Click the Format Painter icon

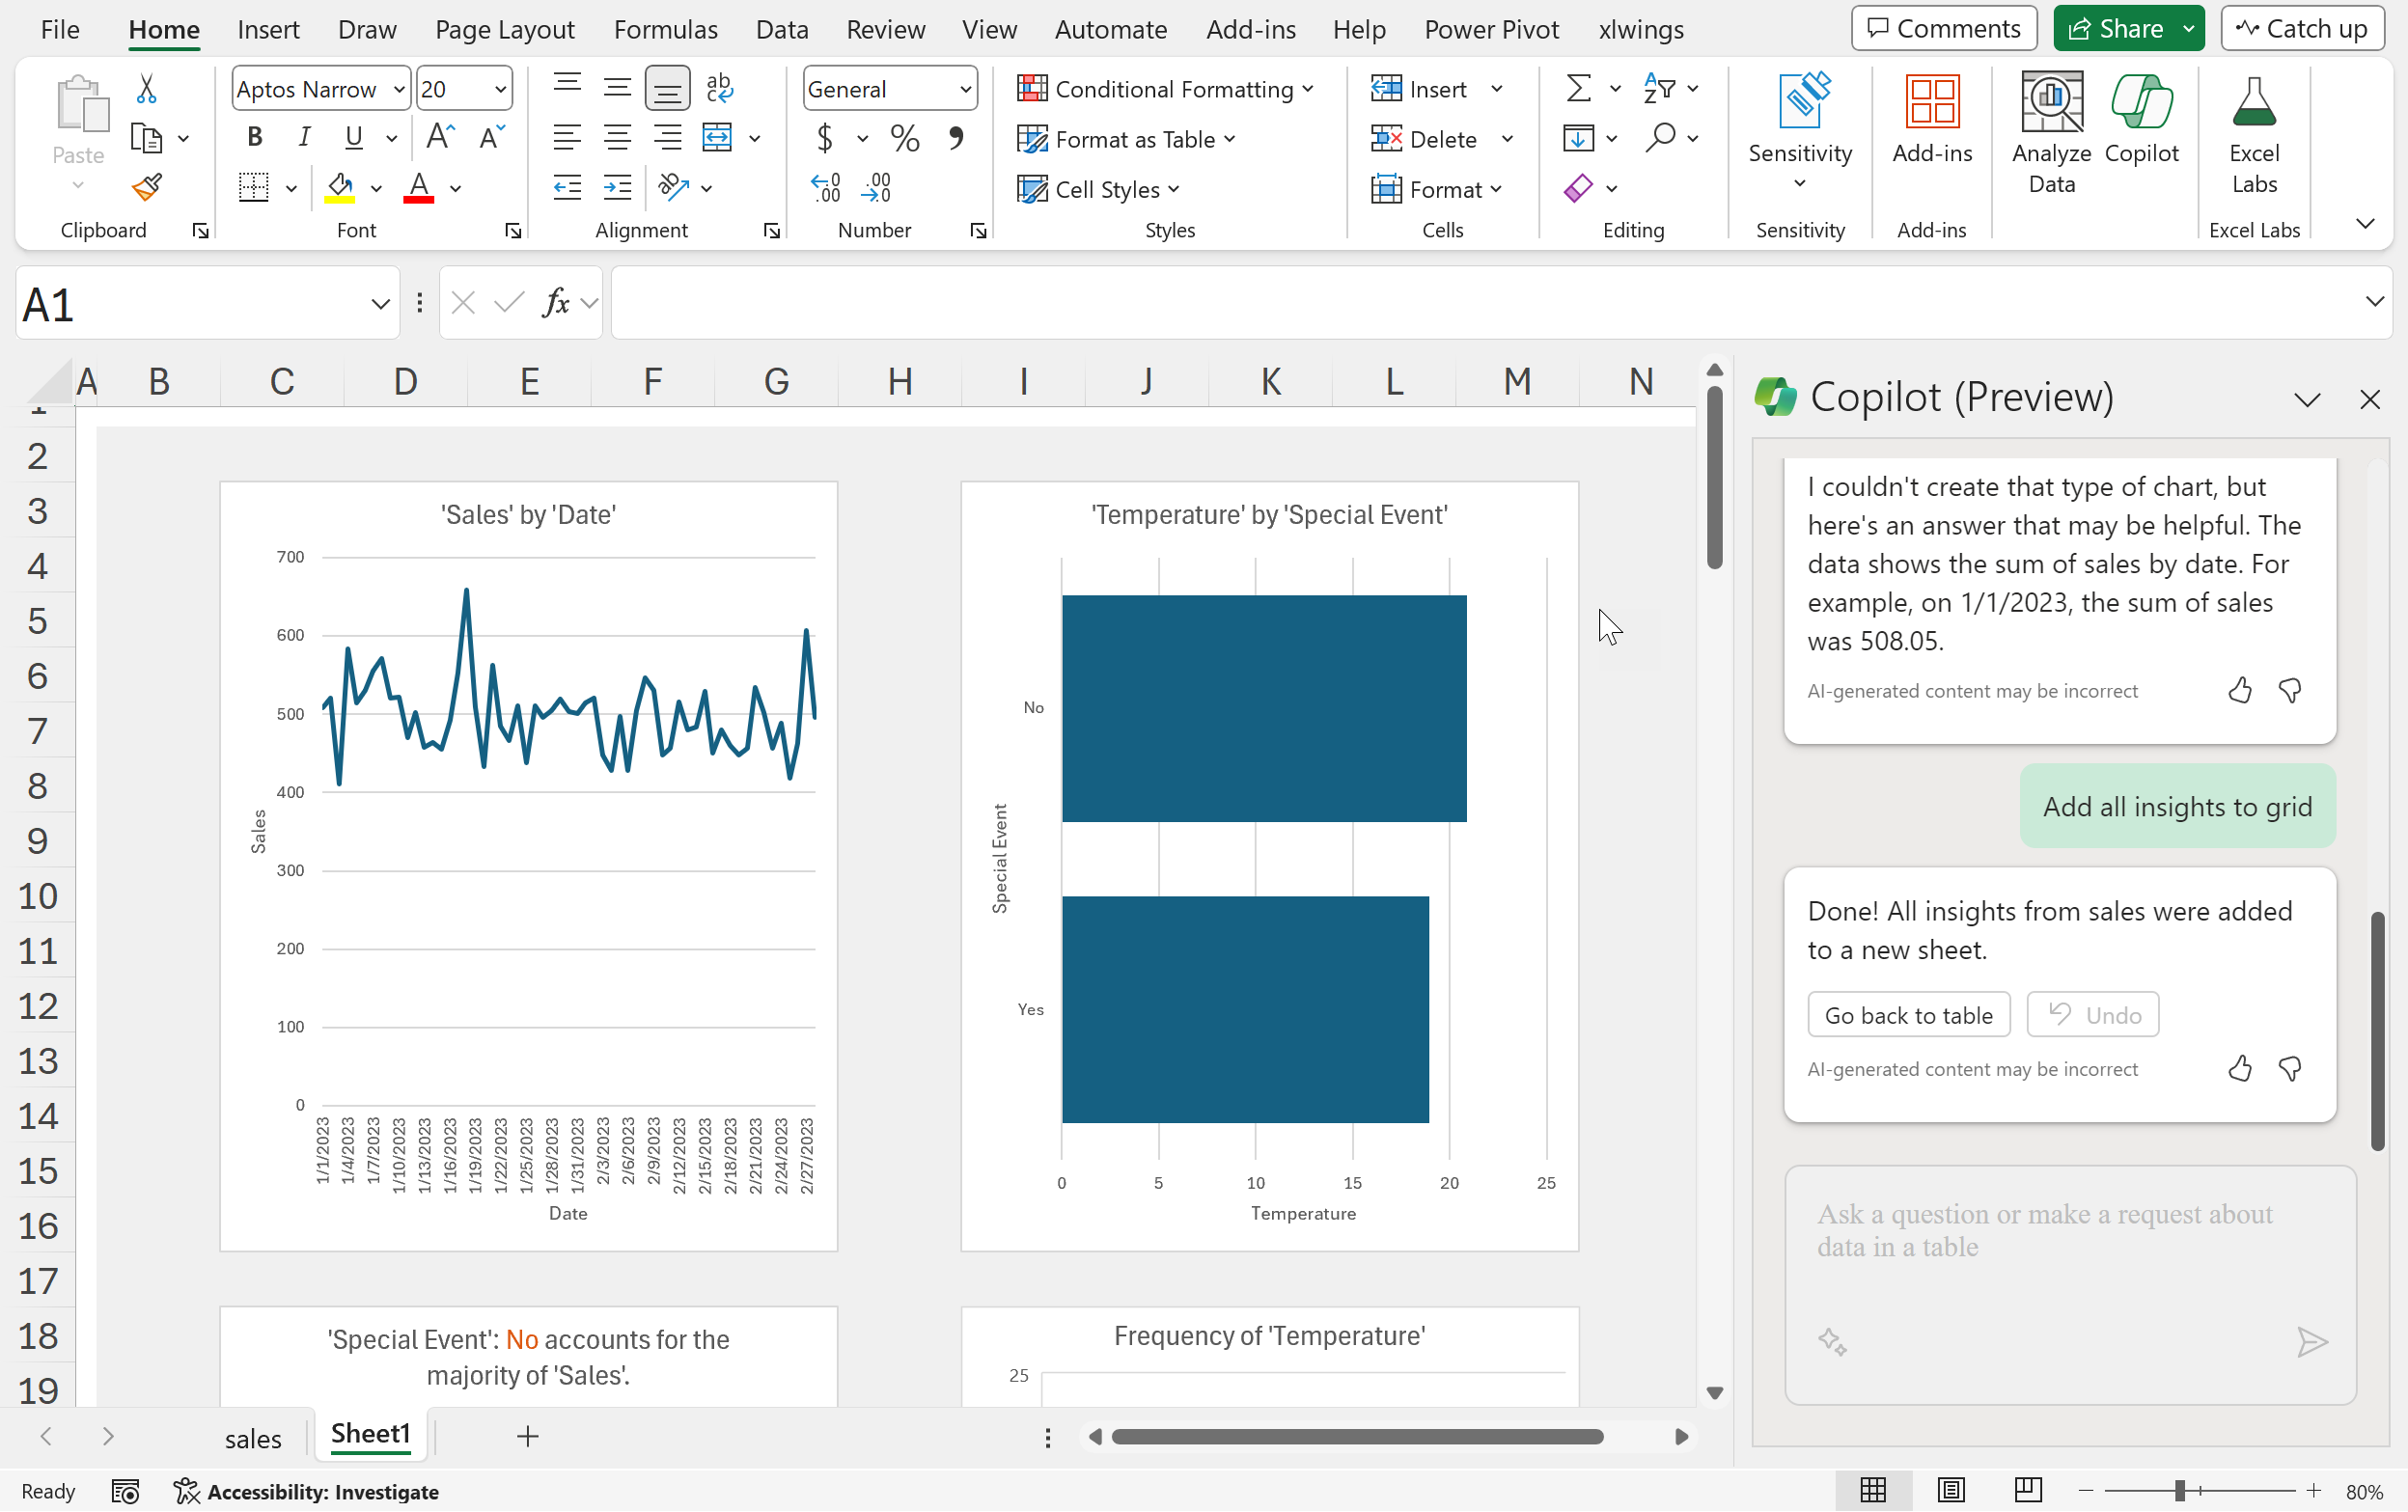click(x=147, y=187)
